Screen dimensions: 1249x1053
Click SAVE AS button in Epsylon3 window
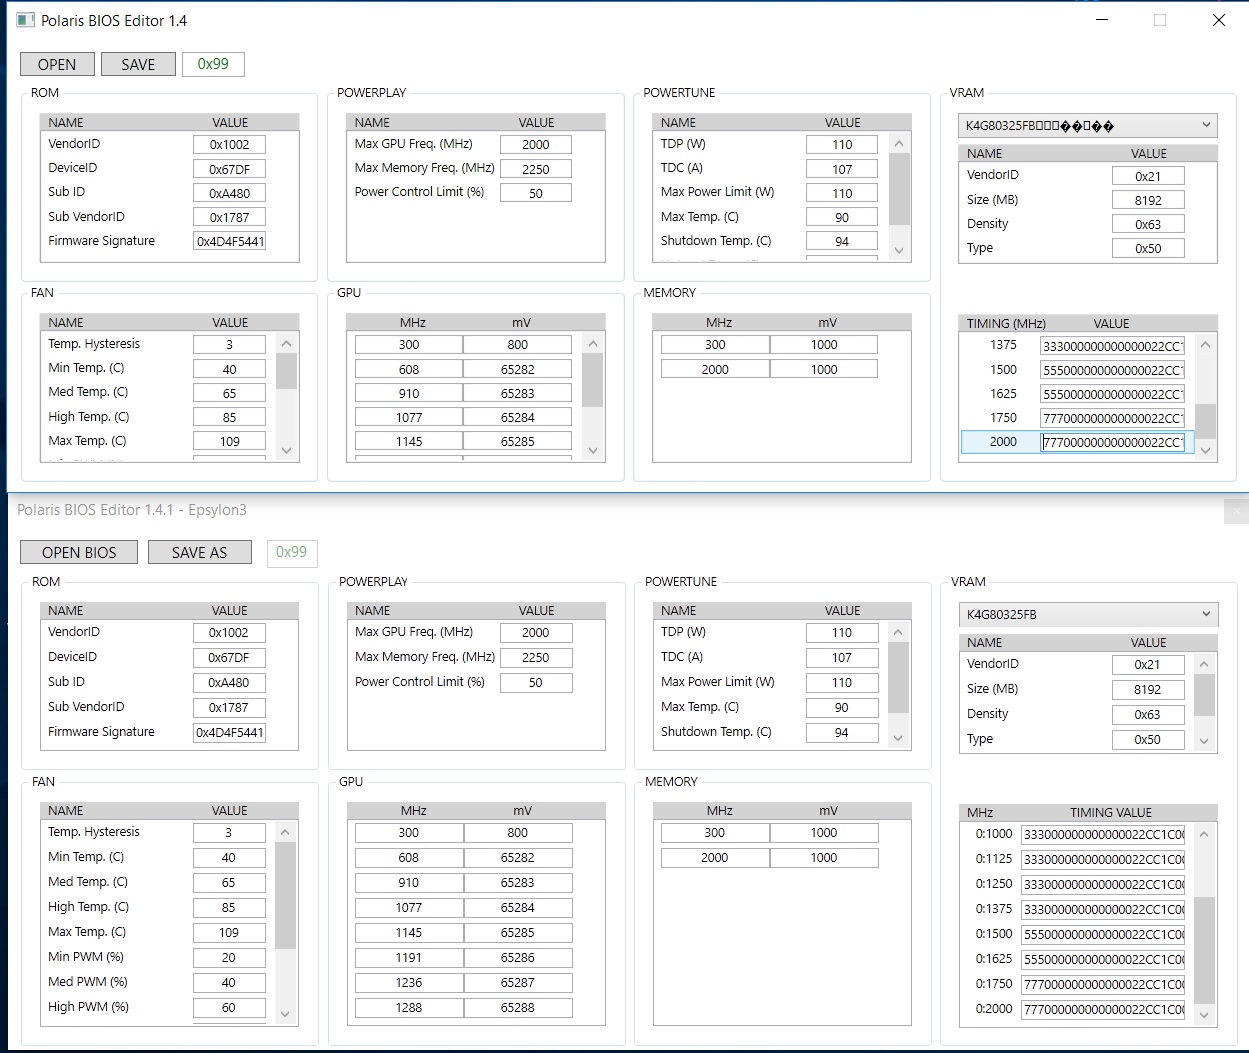(199, 552)
